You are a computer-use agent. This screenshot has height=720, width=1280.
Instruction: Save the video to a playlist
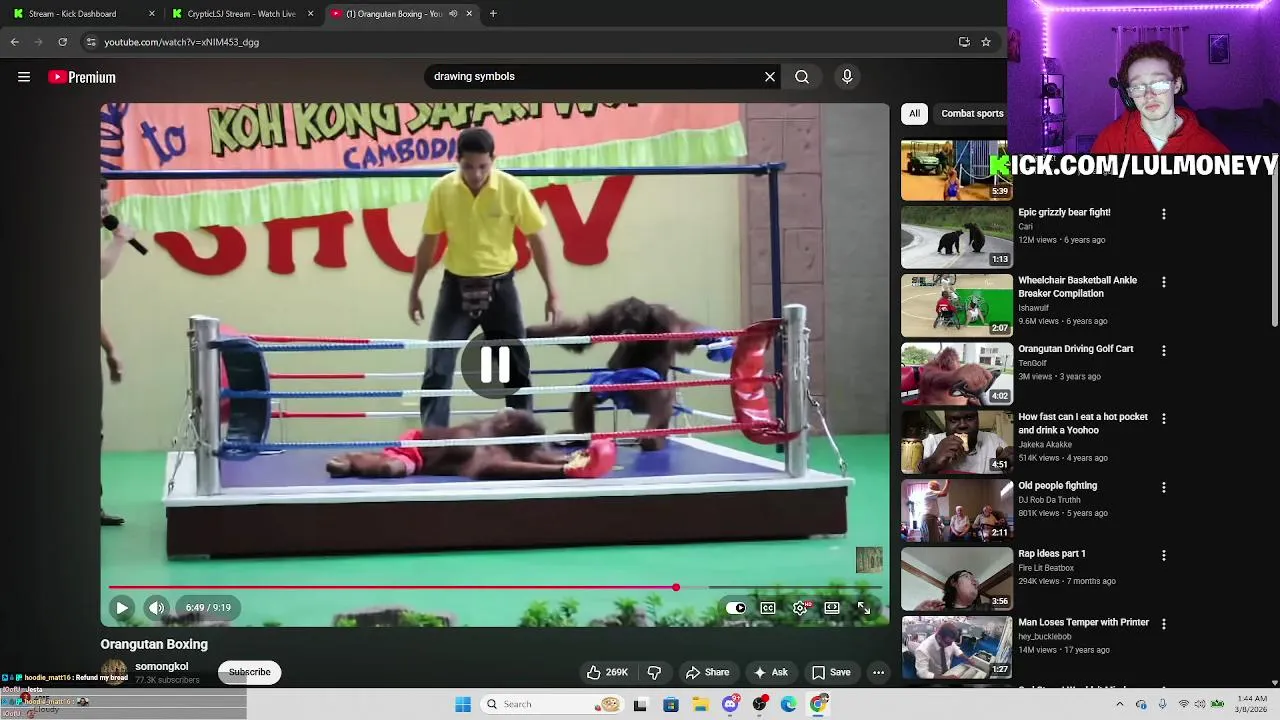tap(831, 672)
